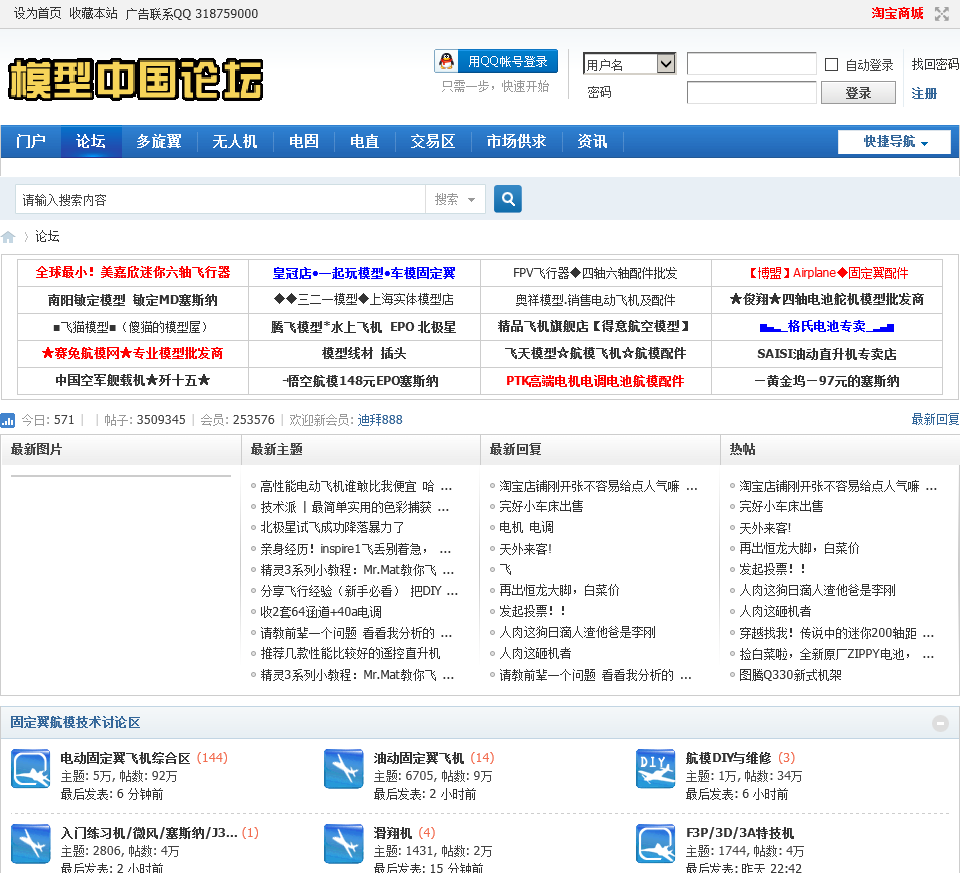Open the 滑翔机 forum title
This screenshot has height=873, width=960.
392,833
